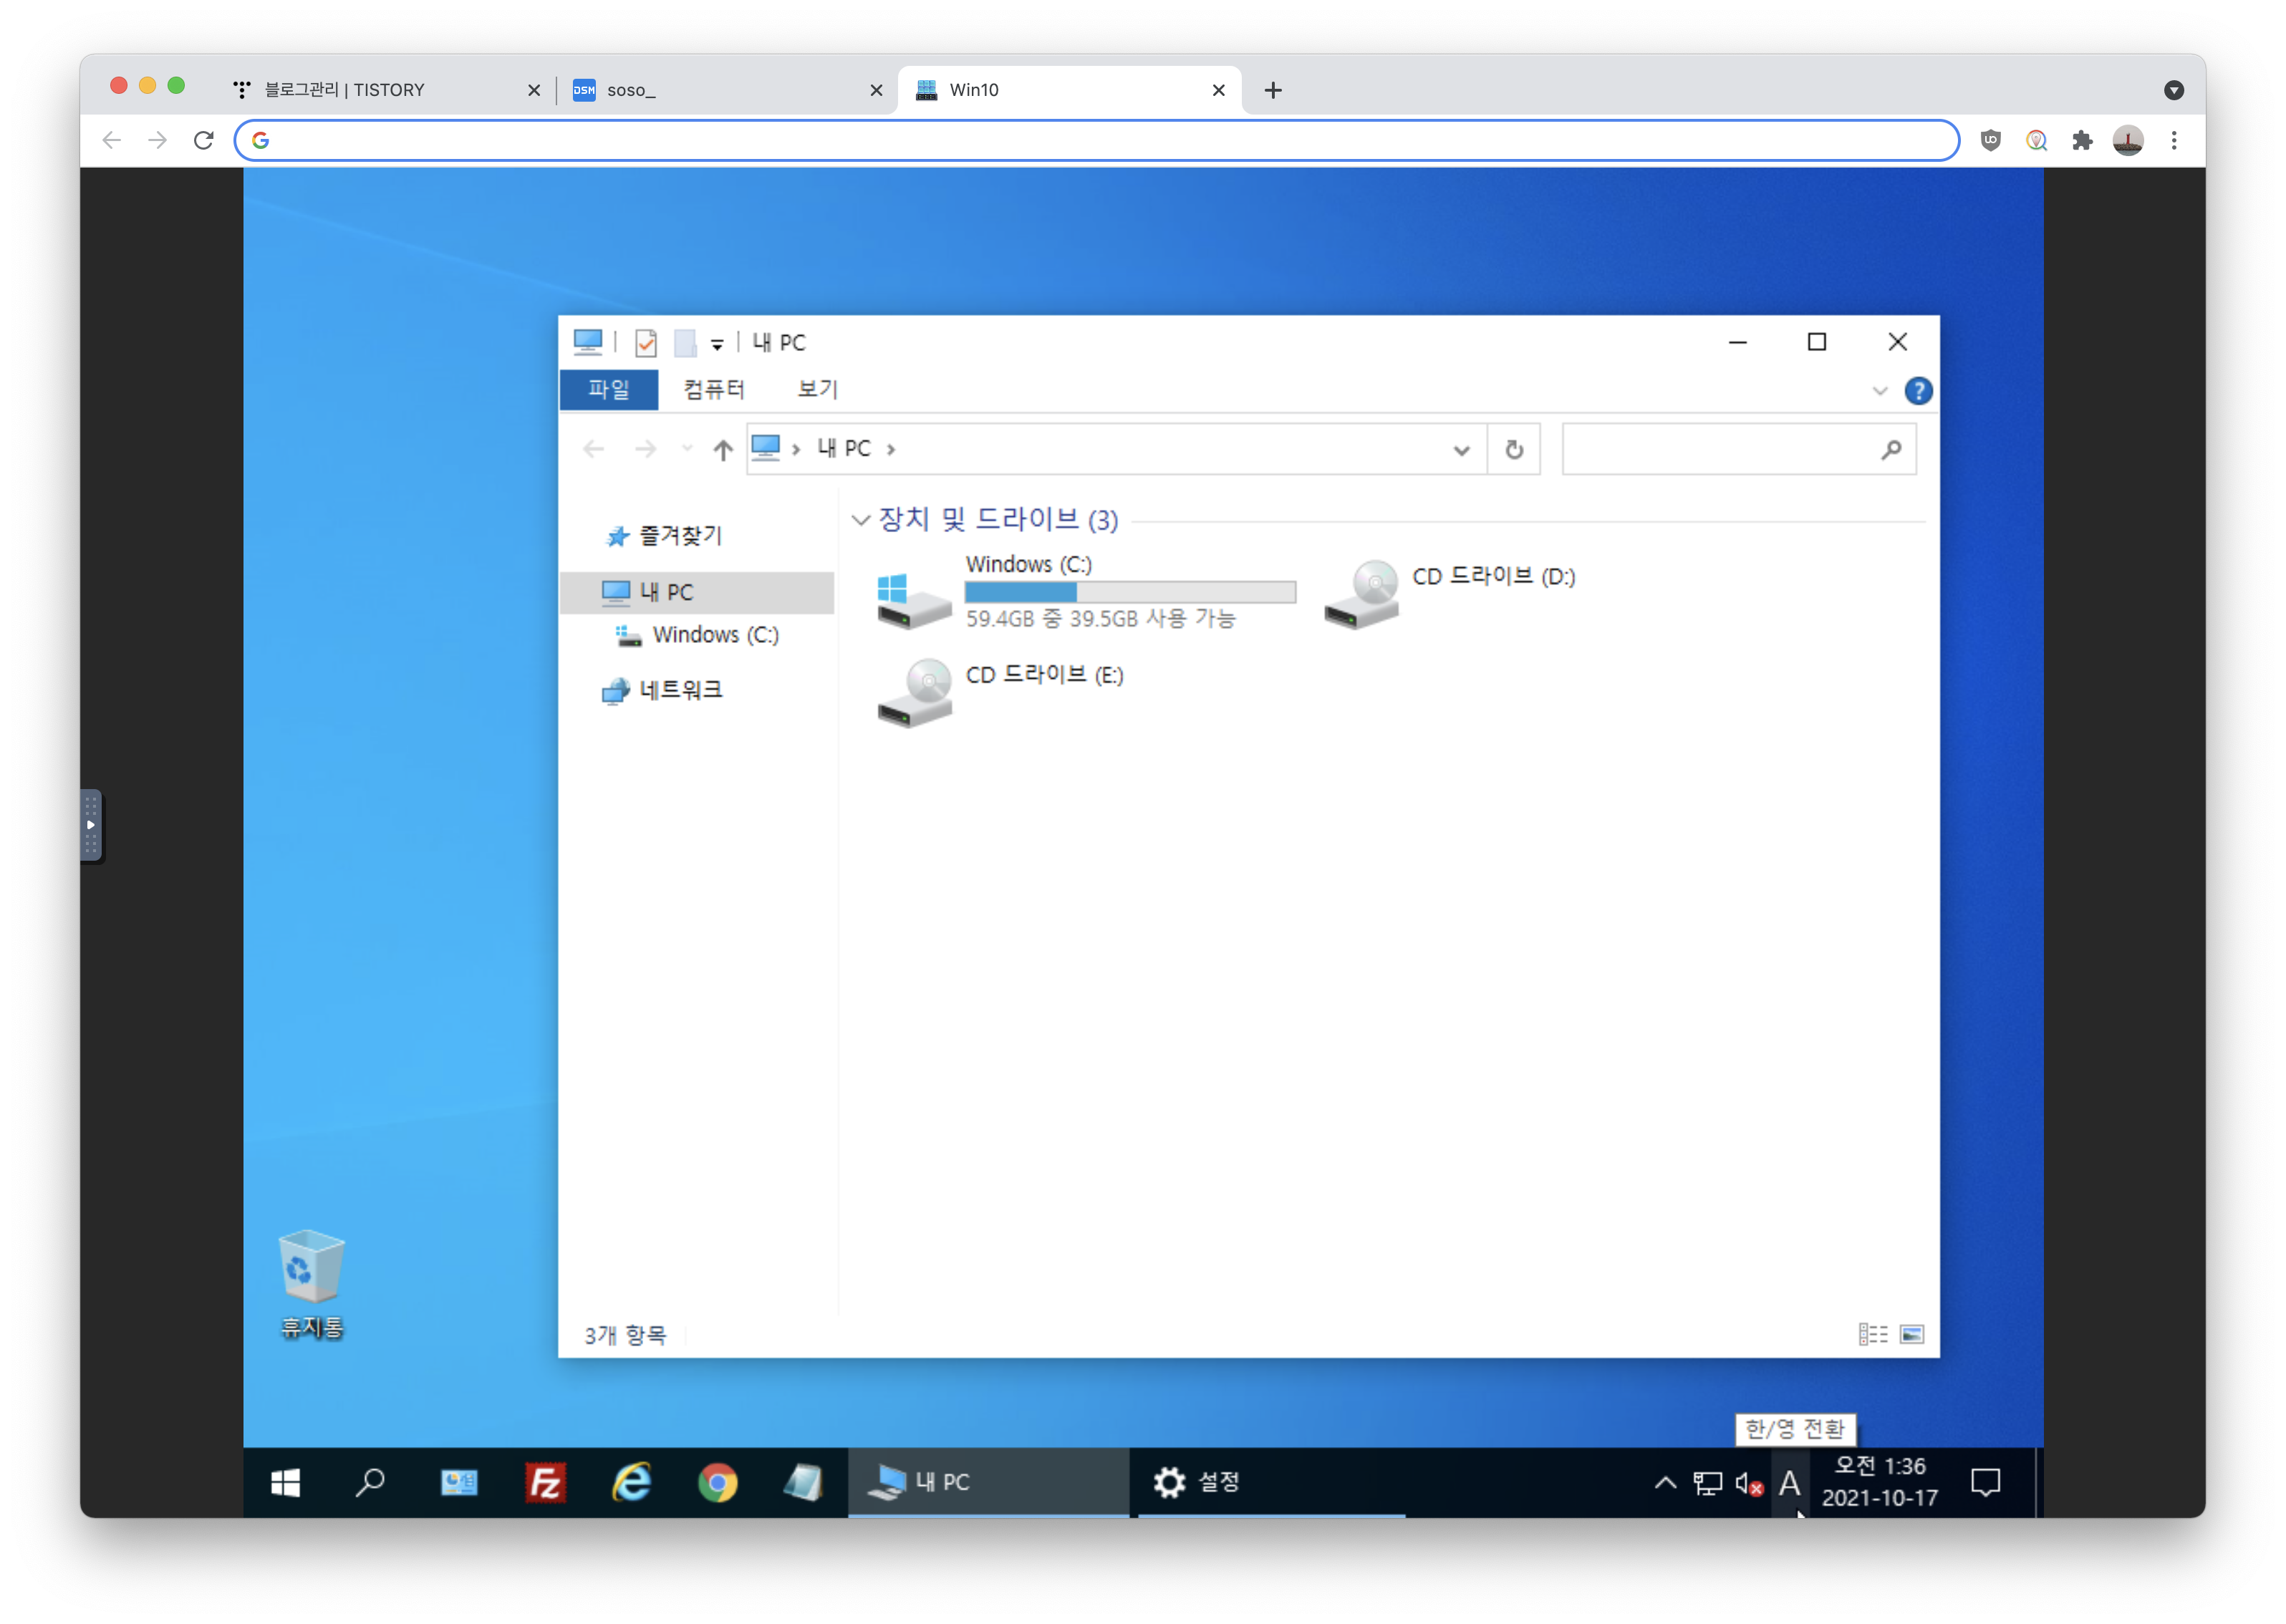Click the Windows (C:) usage bar
This screenshot has height=1624, width=2286.
point(1129,592)
